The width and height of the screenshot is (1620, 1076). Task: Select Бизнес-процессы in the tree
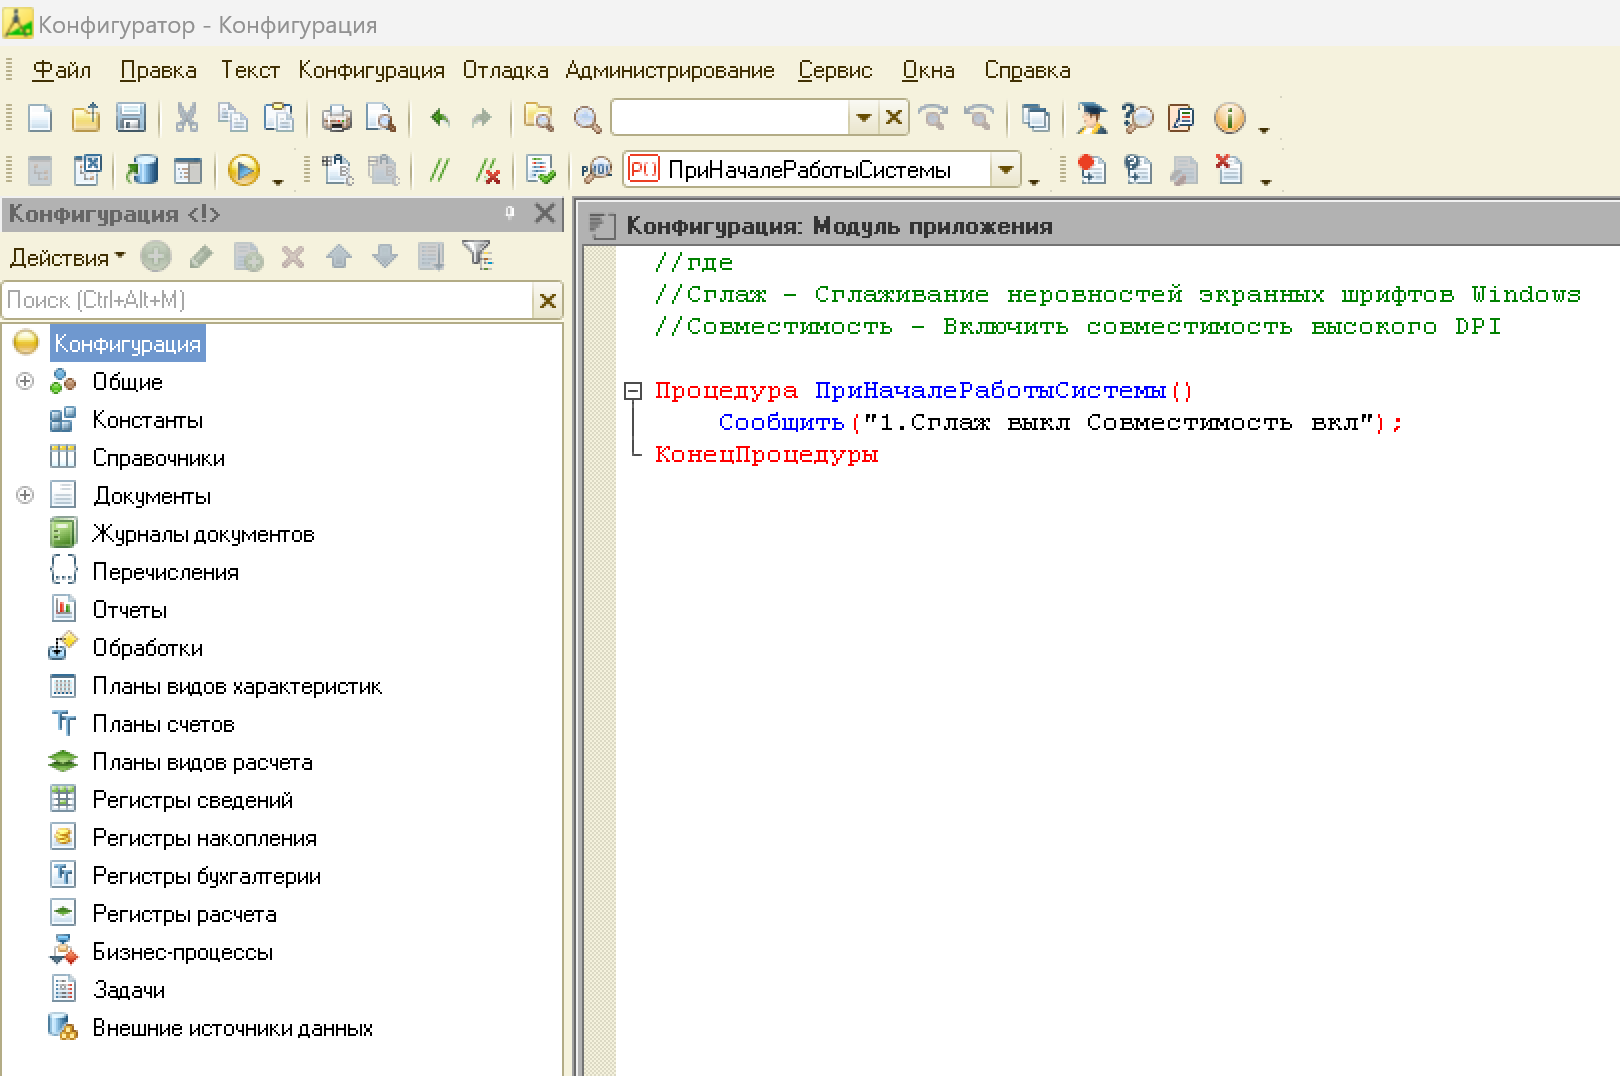182,952
